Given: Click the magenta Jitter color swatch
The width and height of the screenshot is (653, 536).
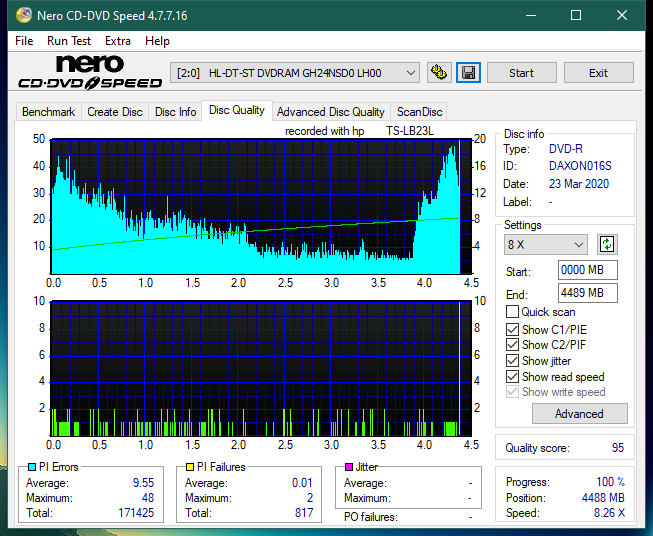Looking at the screenshot, I should coord(349,467).
